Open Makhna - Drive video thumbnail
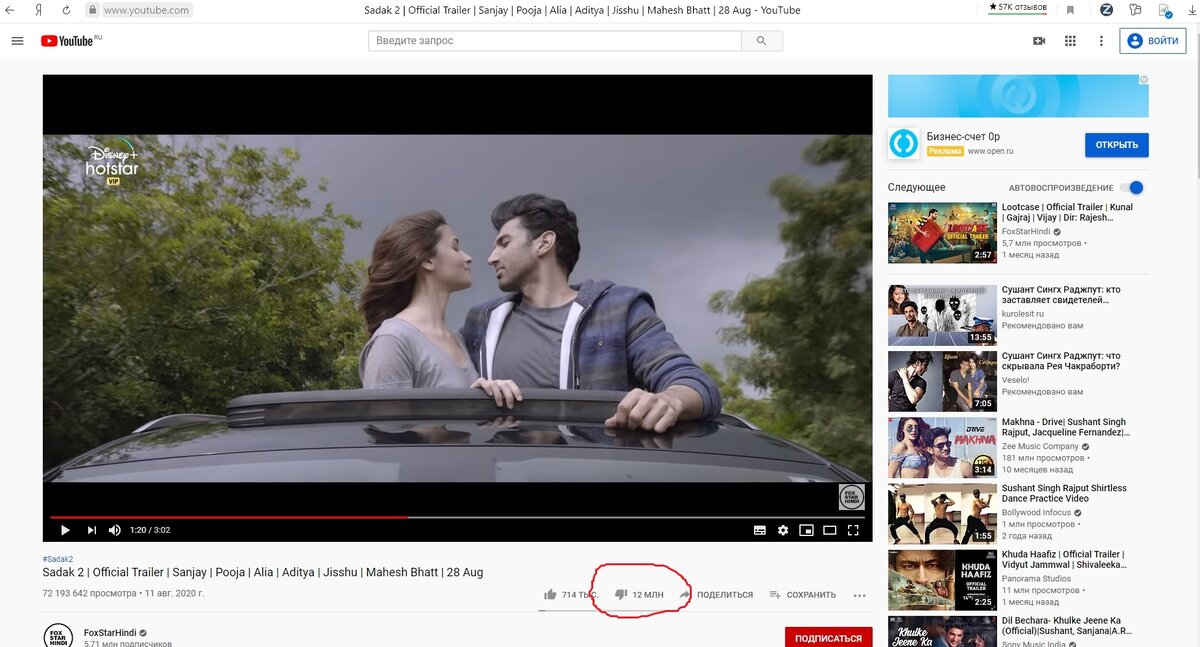 click(942, 447)
